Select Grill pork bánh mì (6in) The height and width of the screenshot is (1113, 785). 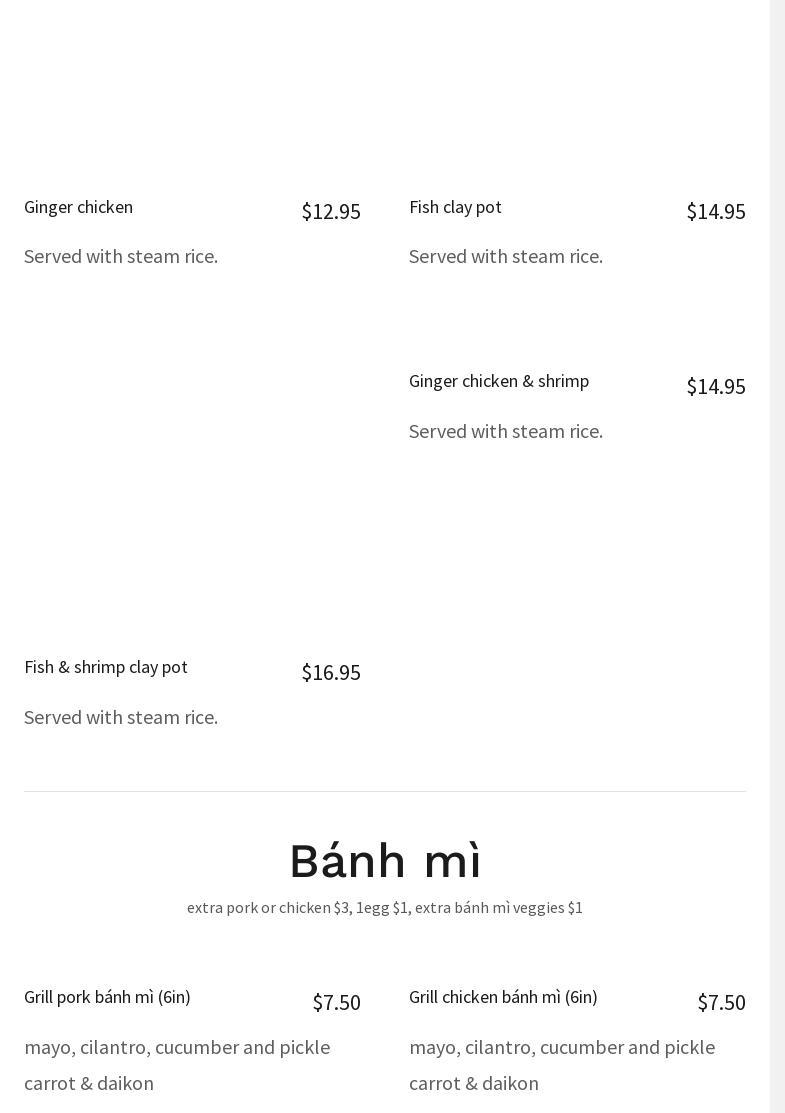click(x=107, y=997)
